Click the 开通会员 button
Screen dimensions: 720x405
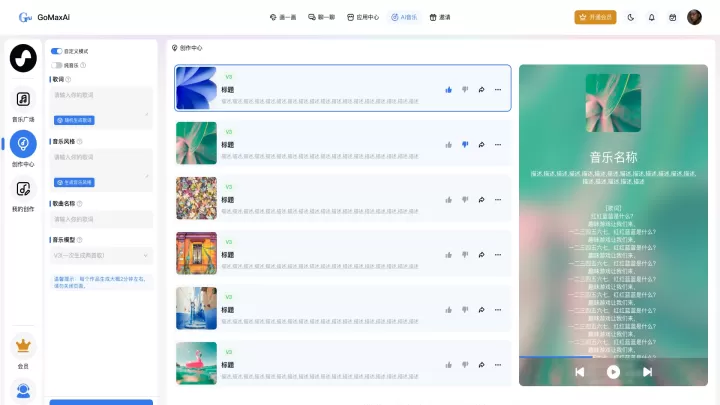click(595, 17)
